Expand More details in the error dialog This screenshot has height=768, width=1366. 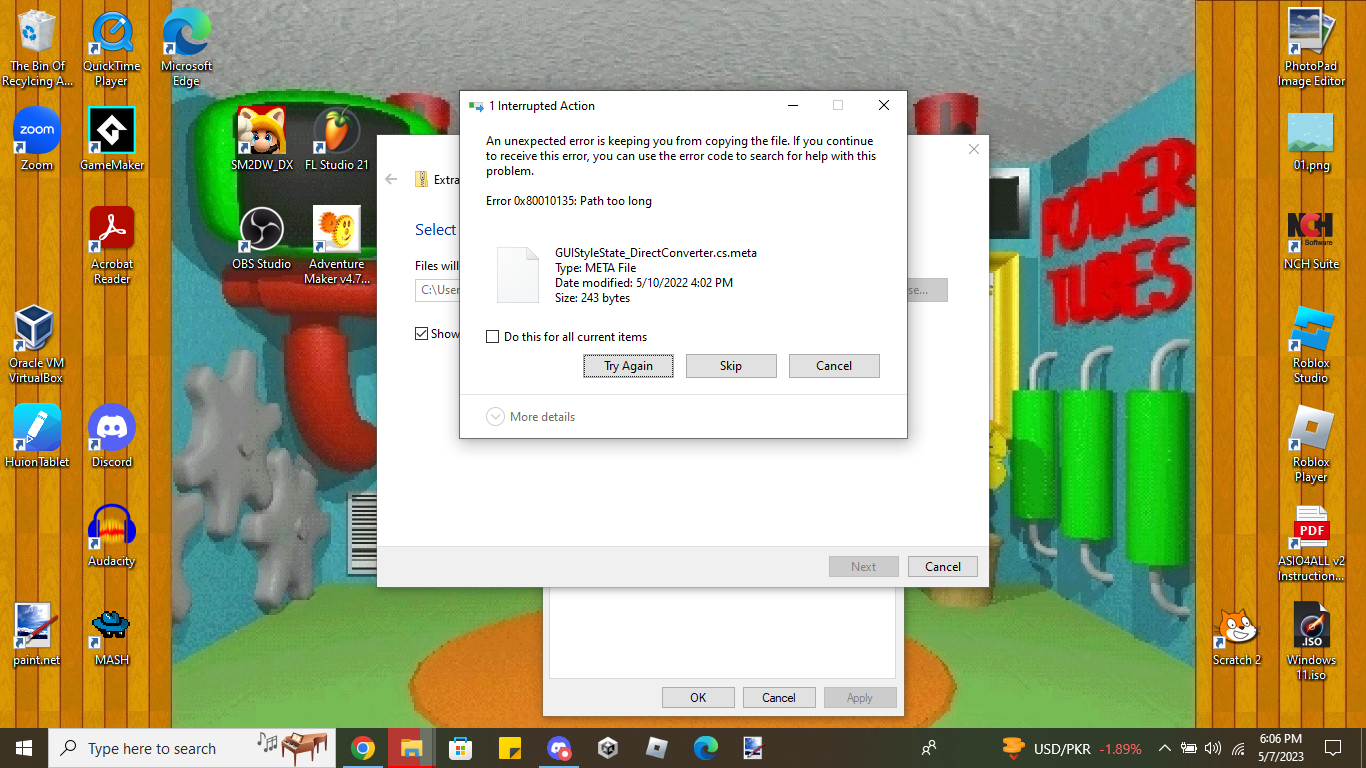click(x=530, y=417)
